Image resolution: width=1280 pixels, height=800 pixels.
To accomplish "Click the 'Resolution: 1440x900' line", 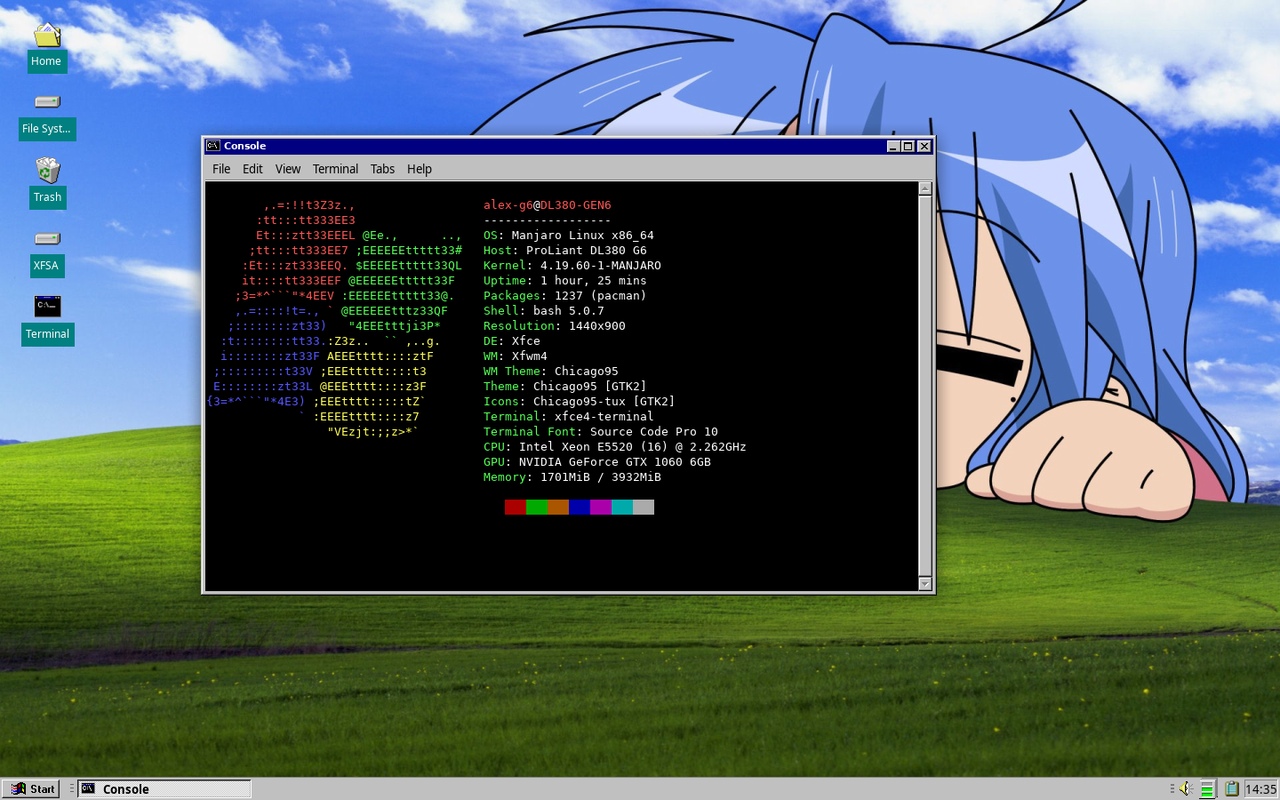I will 554,325.
